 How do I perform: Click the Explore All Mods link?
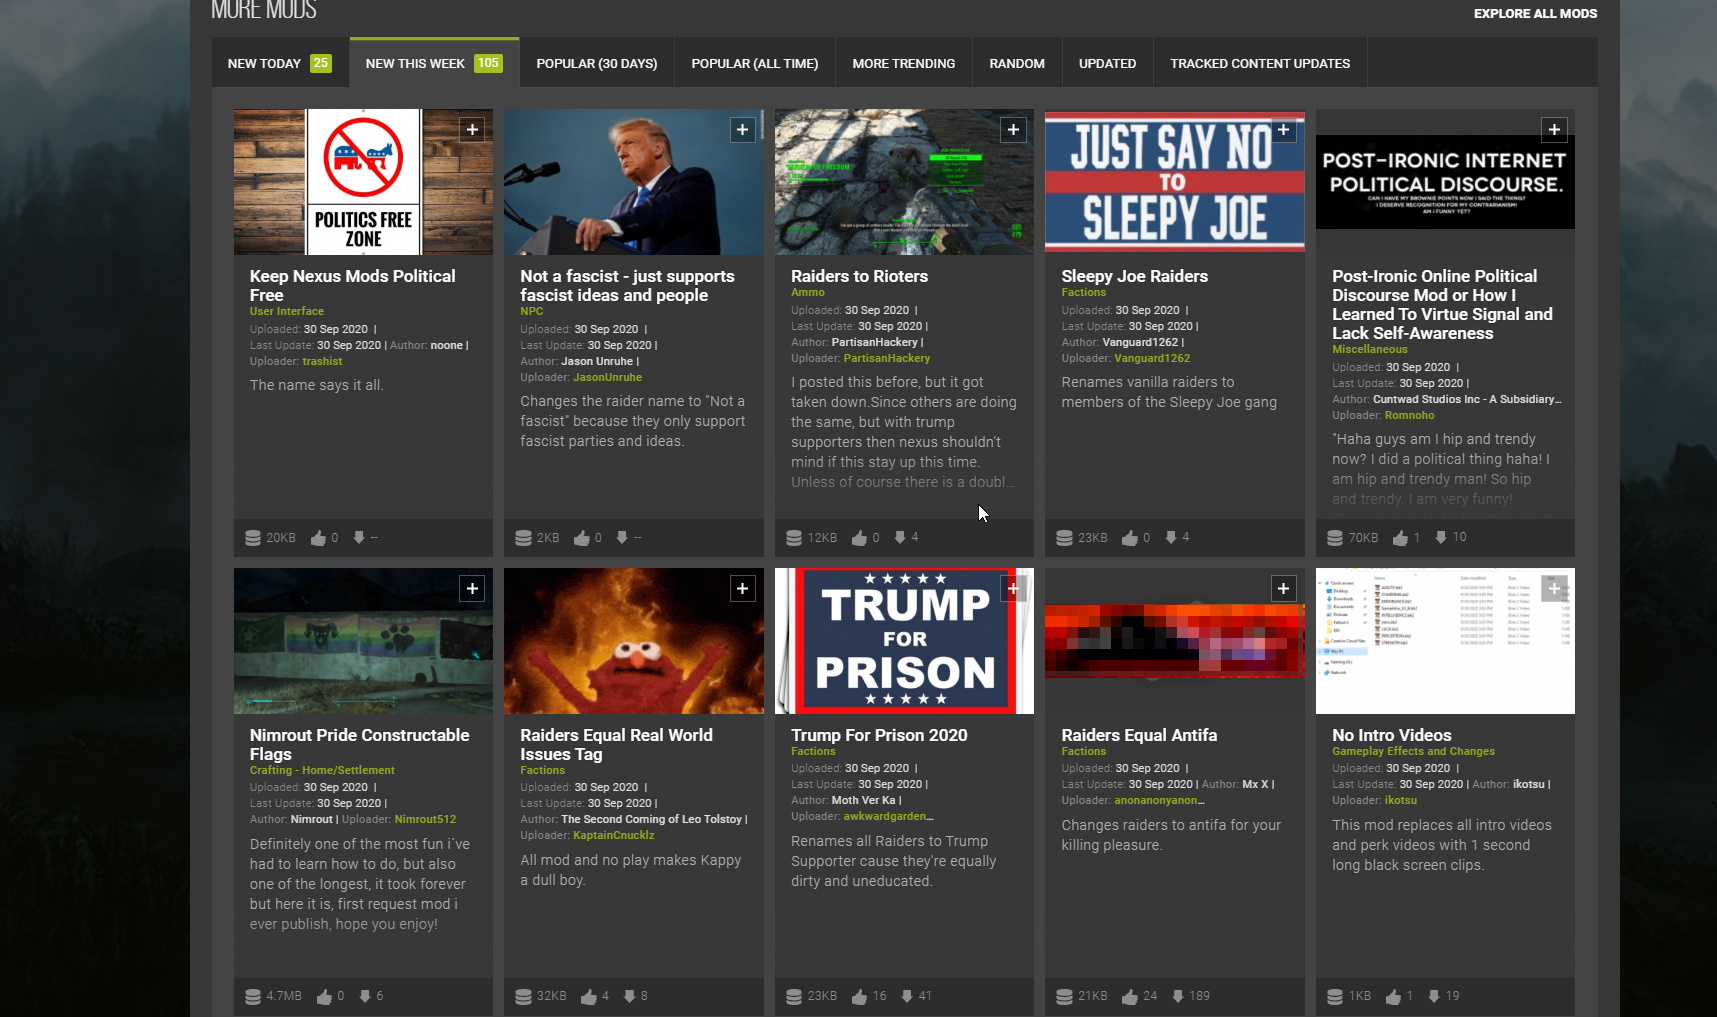pos(1534,13)
